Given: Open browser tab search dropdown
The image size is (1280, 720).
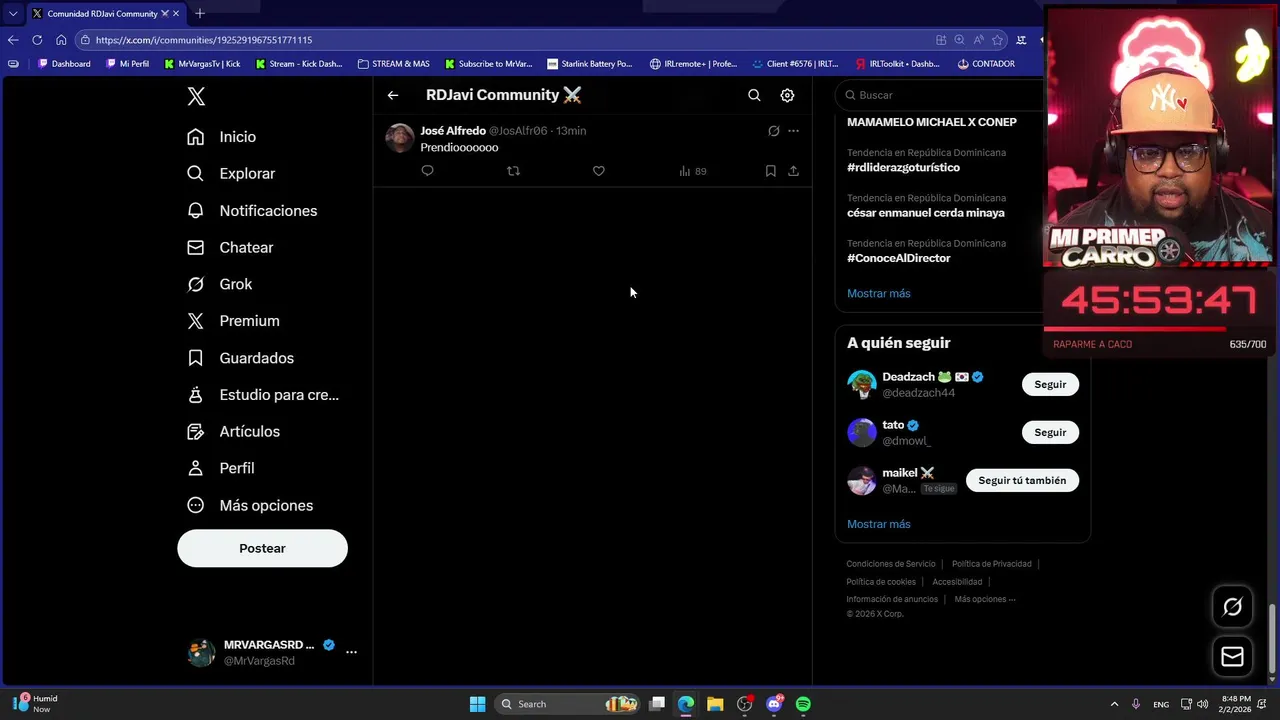Looking at the screenshot, I should click(13, 13).
